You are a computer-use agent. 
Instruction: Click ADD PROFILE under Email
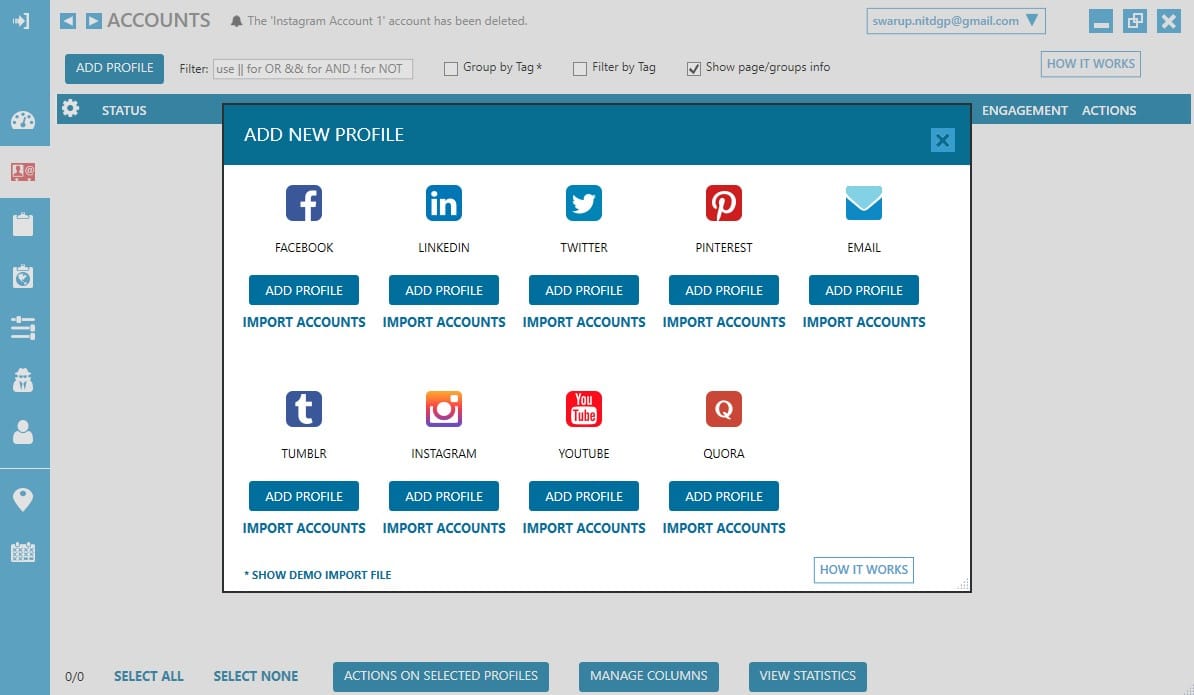coord(864,290)
